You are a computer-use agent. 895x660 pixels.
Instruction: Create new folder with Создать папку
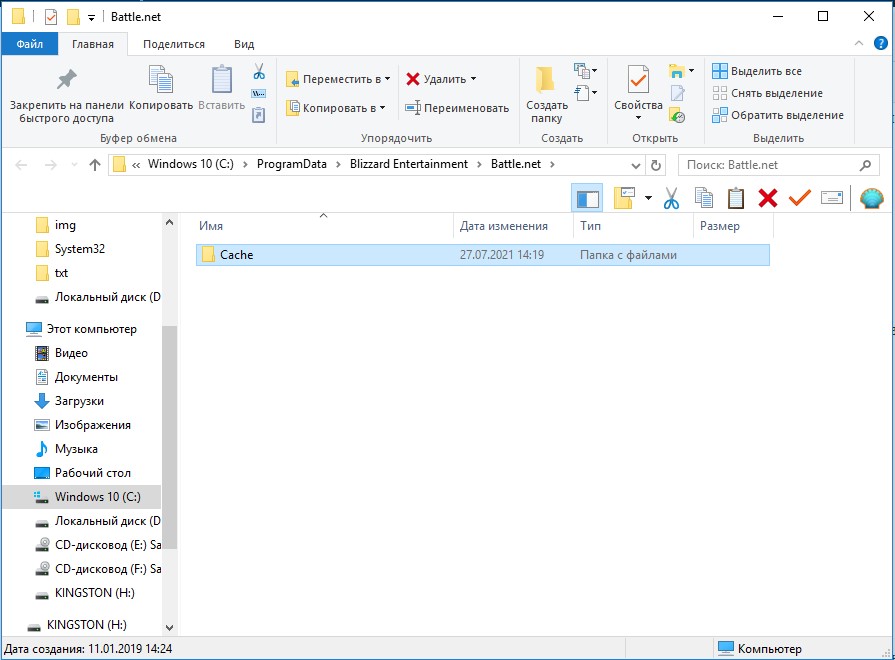546,95
